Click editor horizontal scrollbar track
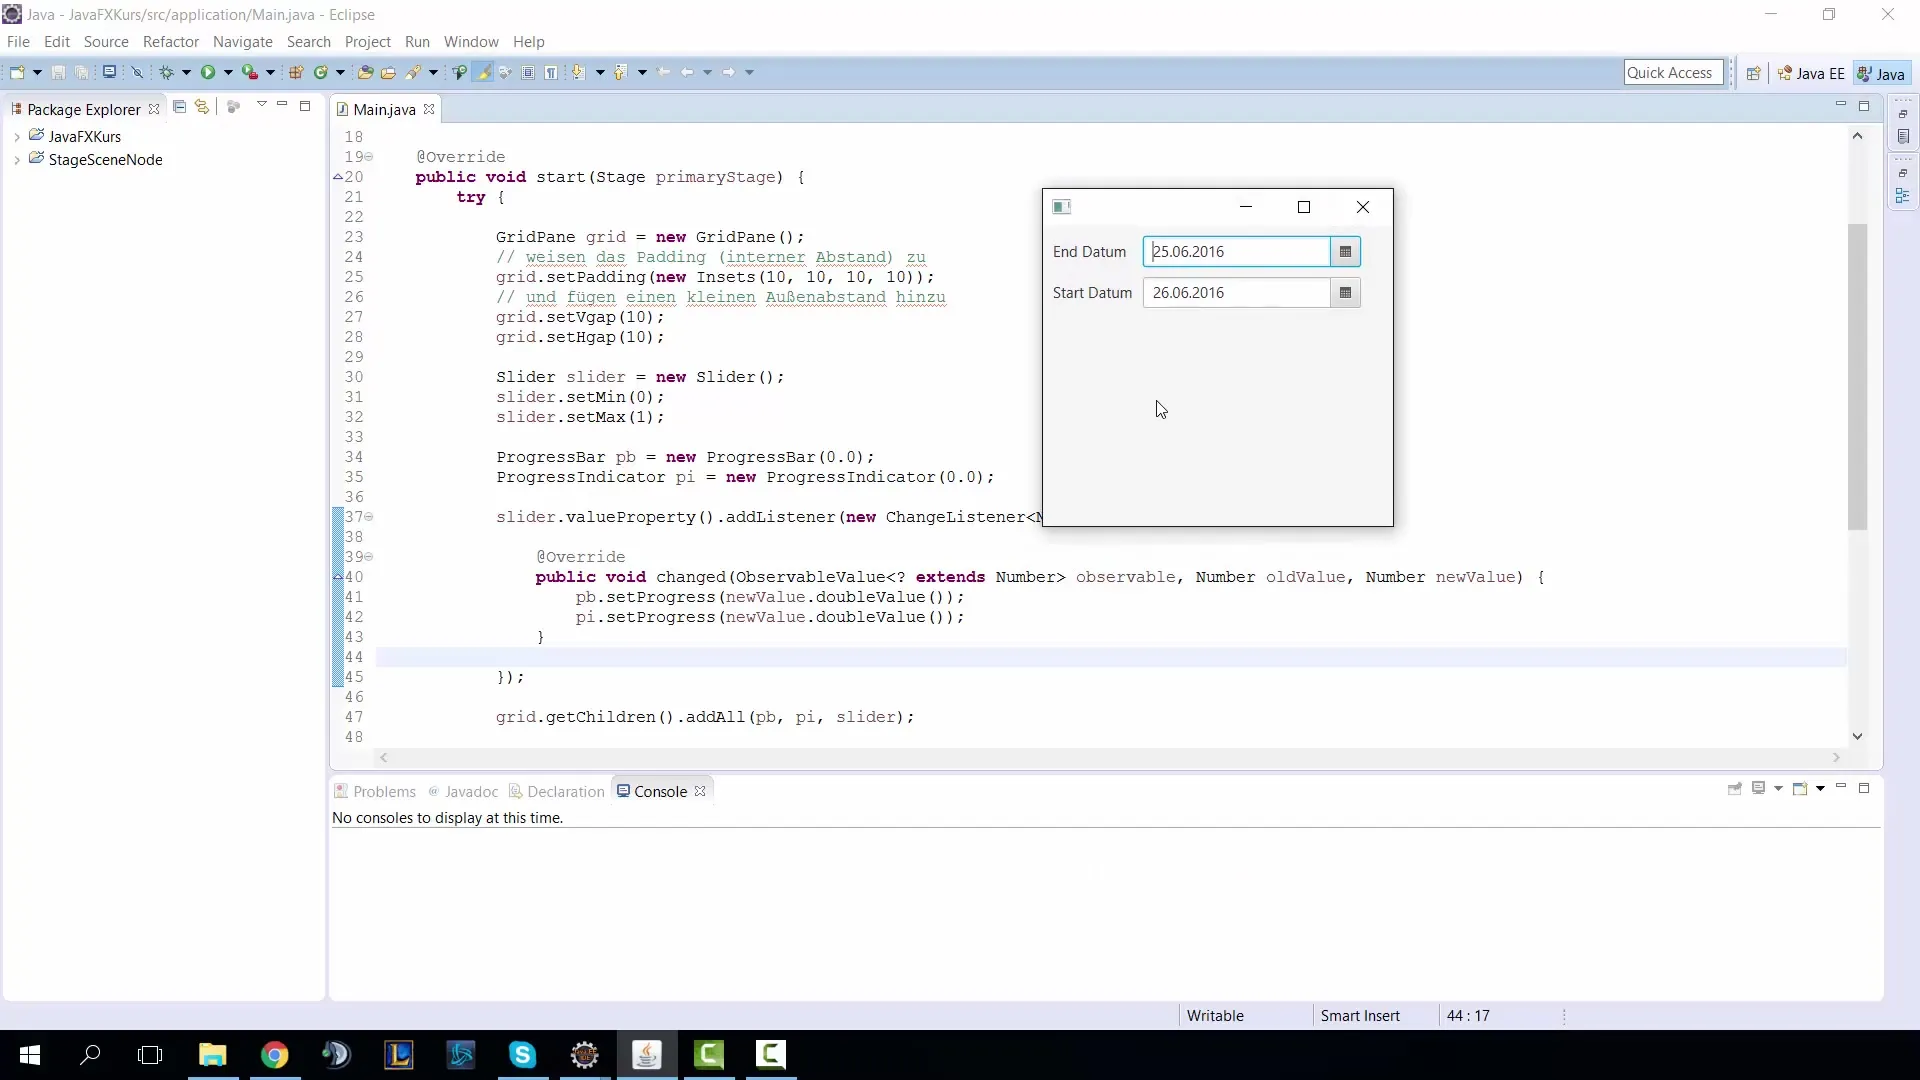The width and height of the screenshot is (1920, 1080). click(x=1109, y=758)
